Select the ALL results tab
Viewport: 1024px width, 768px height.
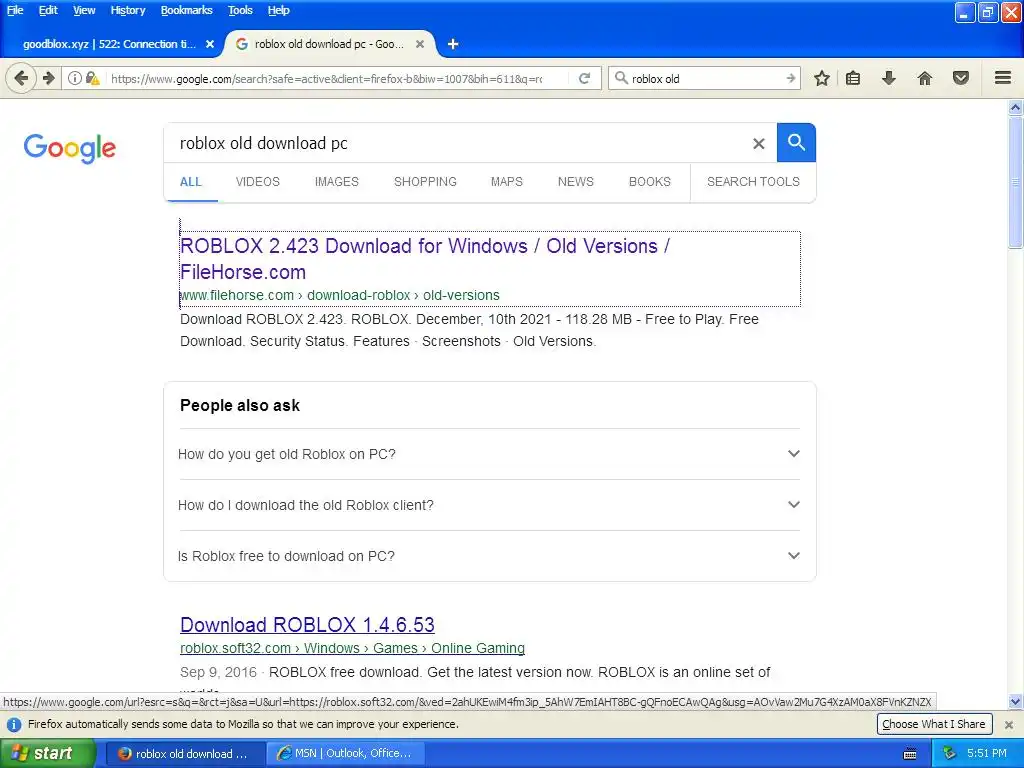(190, 182)
